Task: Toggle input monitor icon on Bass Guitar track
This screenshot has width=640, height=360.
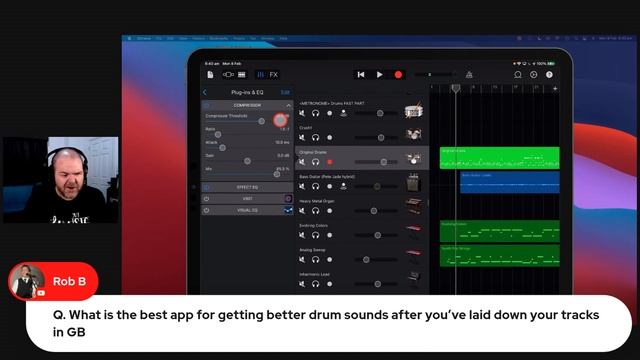Action: point(344,187)
